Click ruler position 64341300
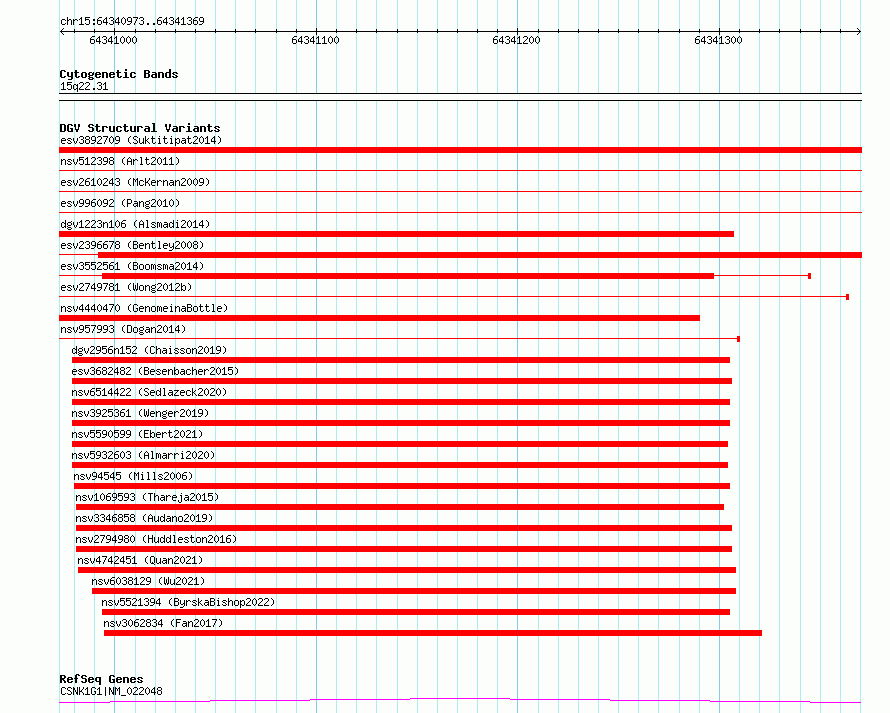 pos(718,40)
